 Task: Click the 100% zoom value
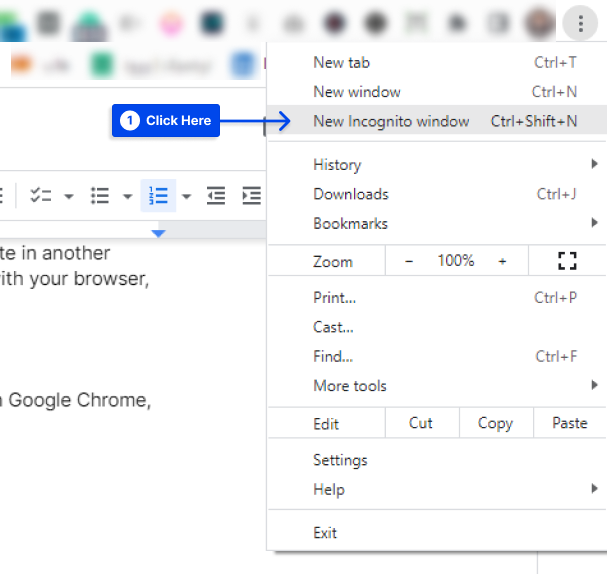(x=456, y=261)
